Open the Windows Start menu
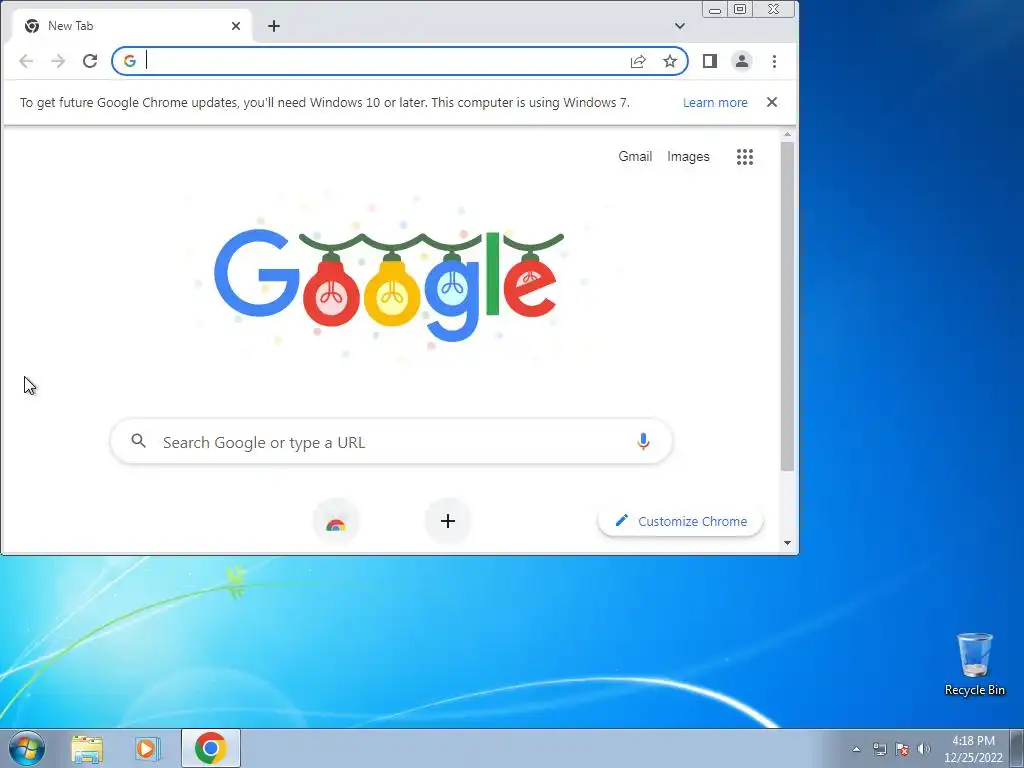 click(27, 748)
